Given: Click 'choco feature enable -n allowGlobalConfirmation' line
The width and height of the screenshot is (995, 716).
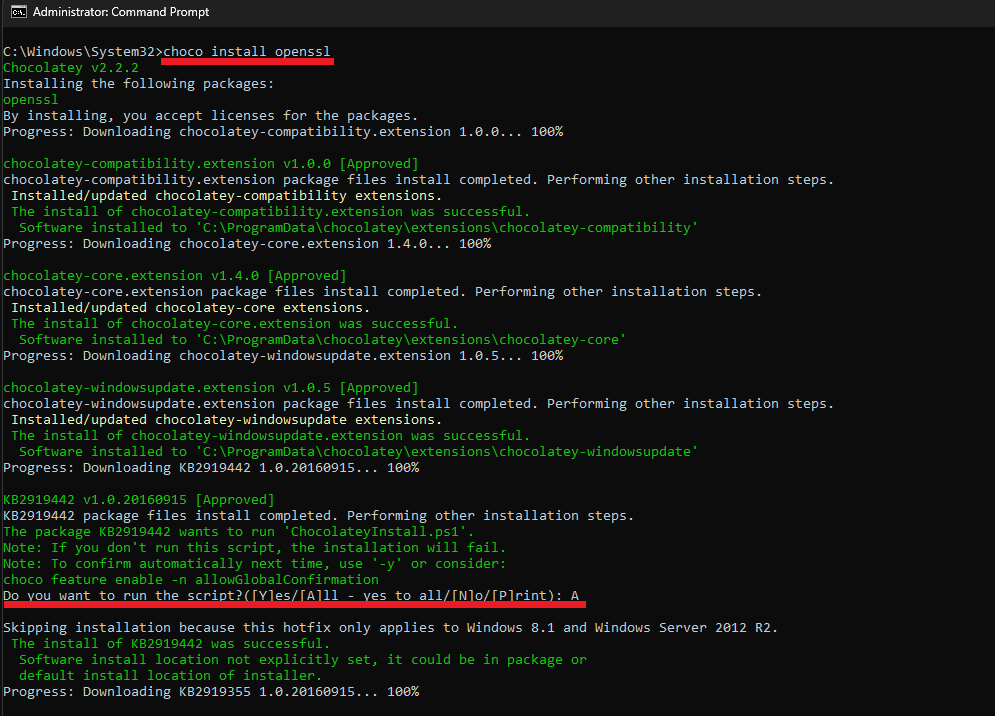Looking at the screenshot, I should coord(190,580).
